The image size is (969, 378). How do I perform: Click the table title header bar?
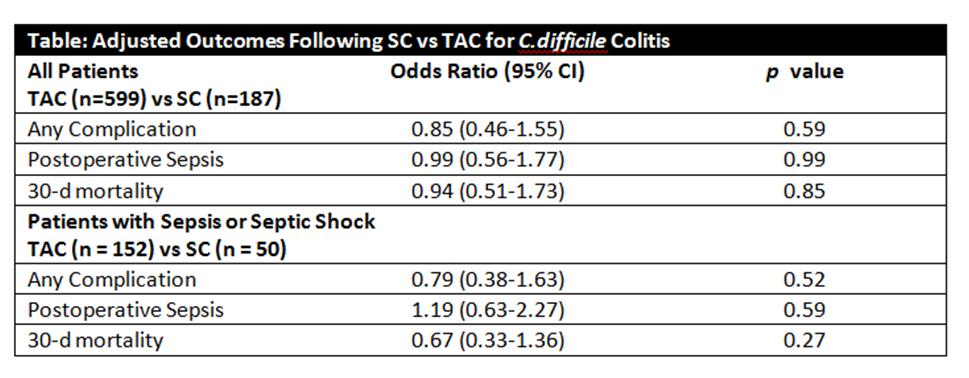[x=480, y=40]
